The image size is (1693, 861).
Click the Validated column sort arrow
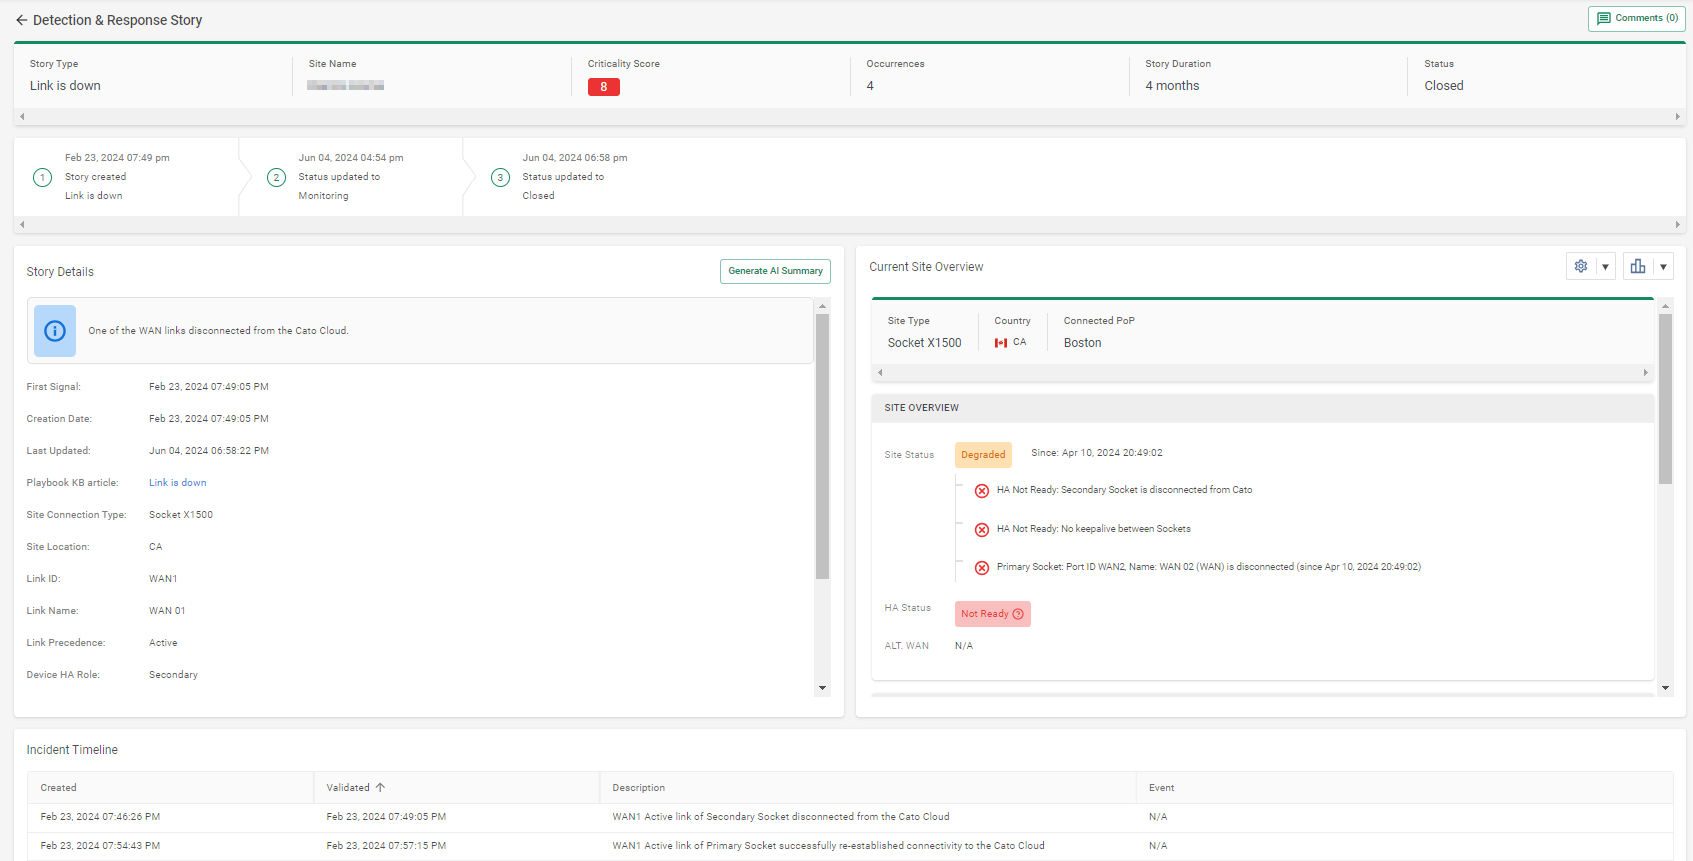(380, 788)
